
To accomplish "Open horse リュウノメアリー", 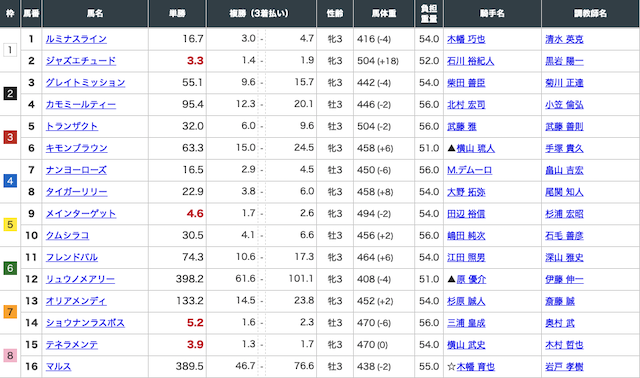I will [80, 279].
